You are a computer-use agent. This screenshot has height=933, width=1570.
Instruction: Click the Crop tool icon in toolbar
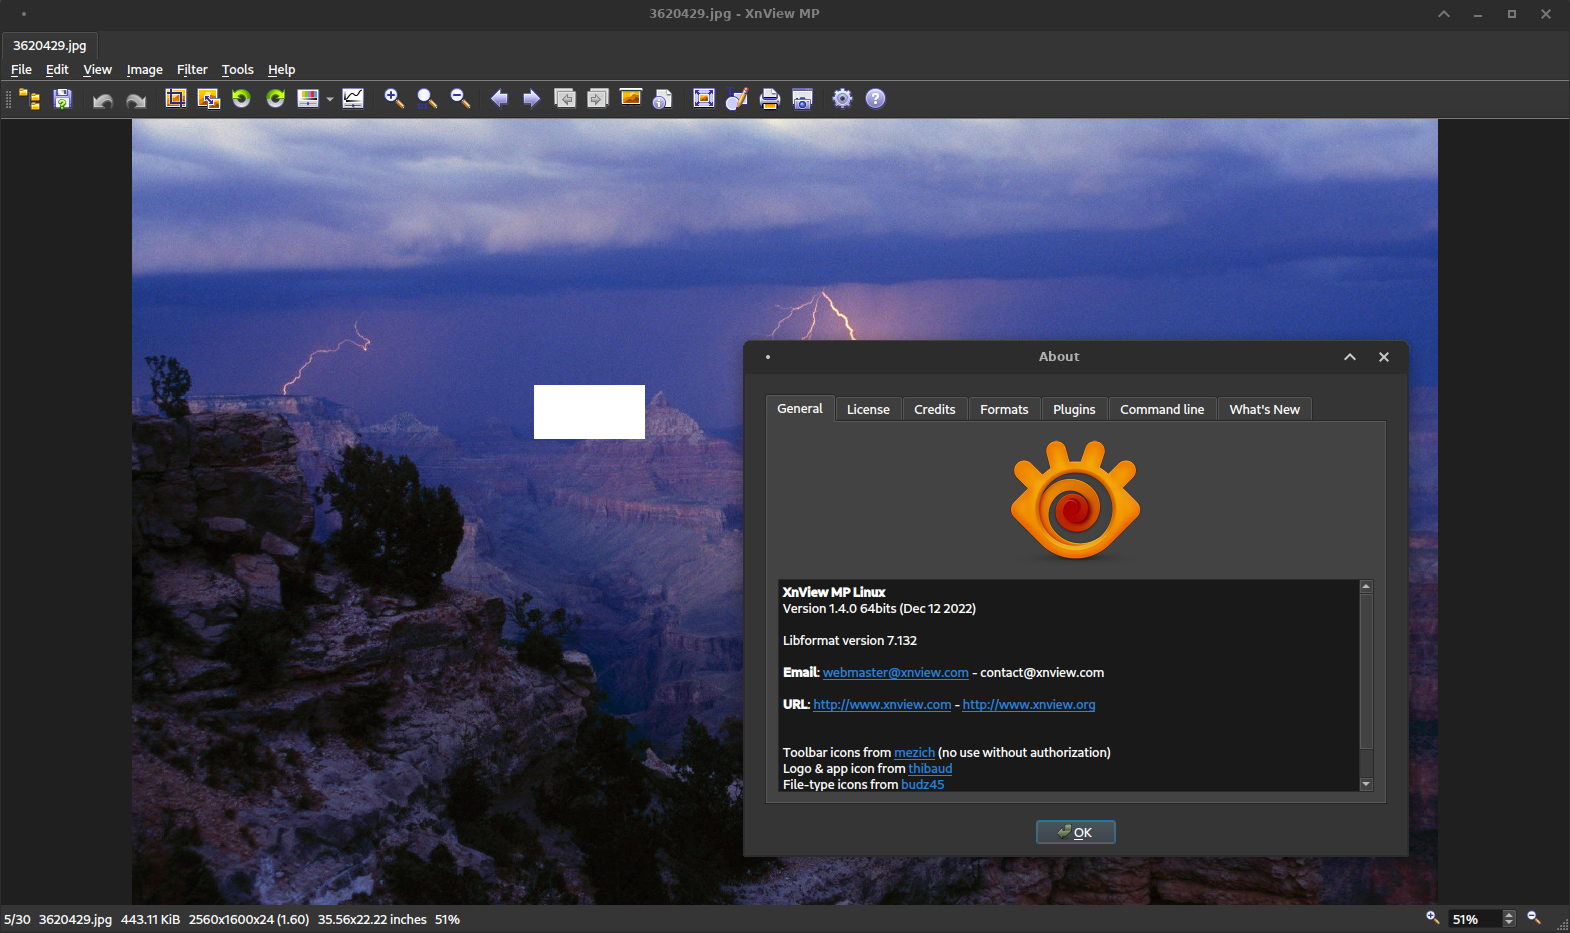[176, 98]
